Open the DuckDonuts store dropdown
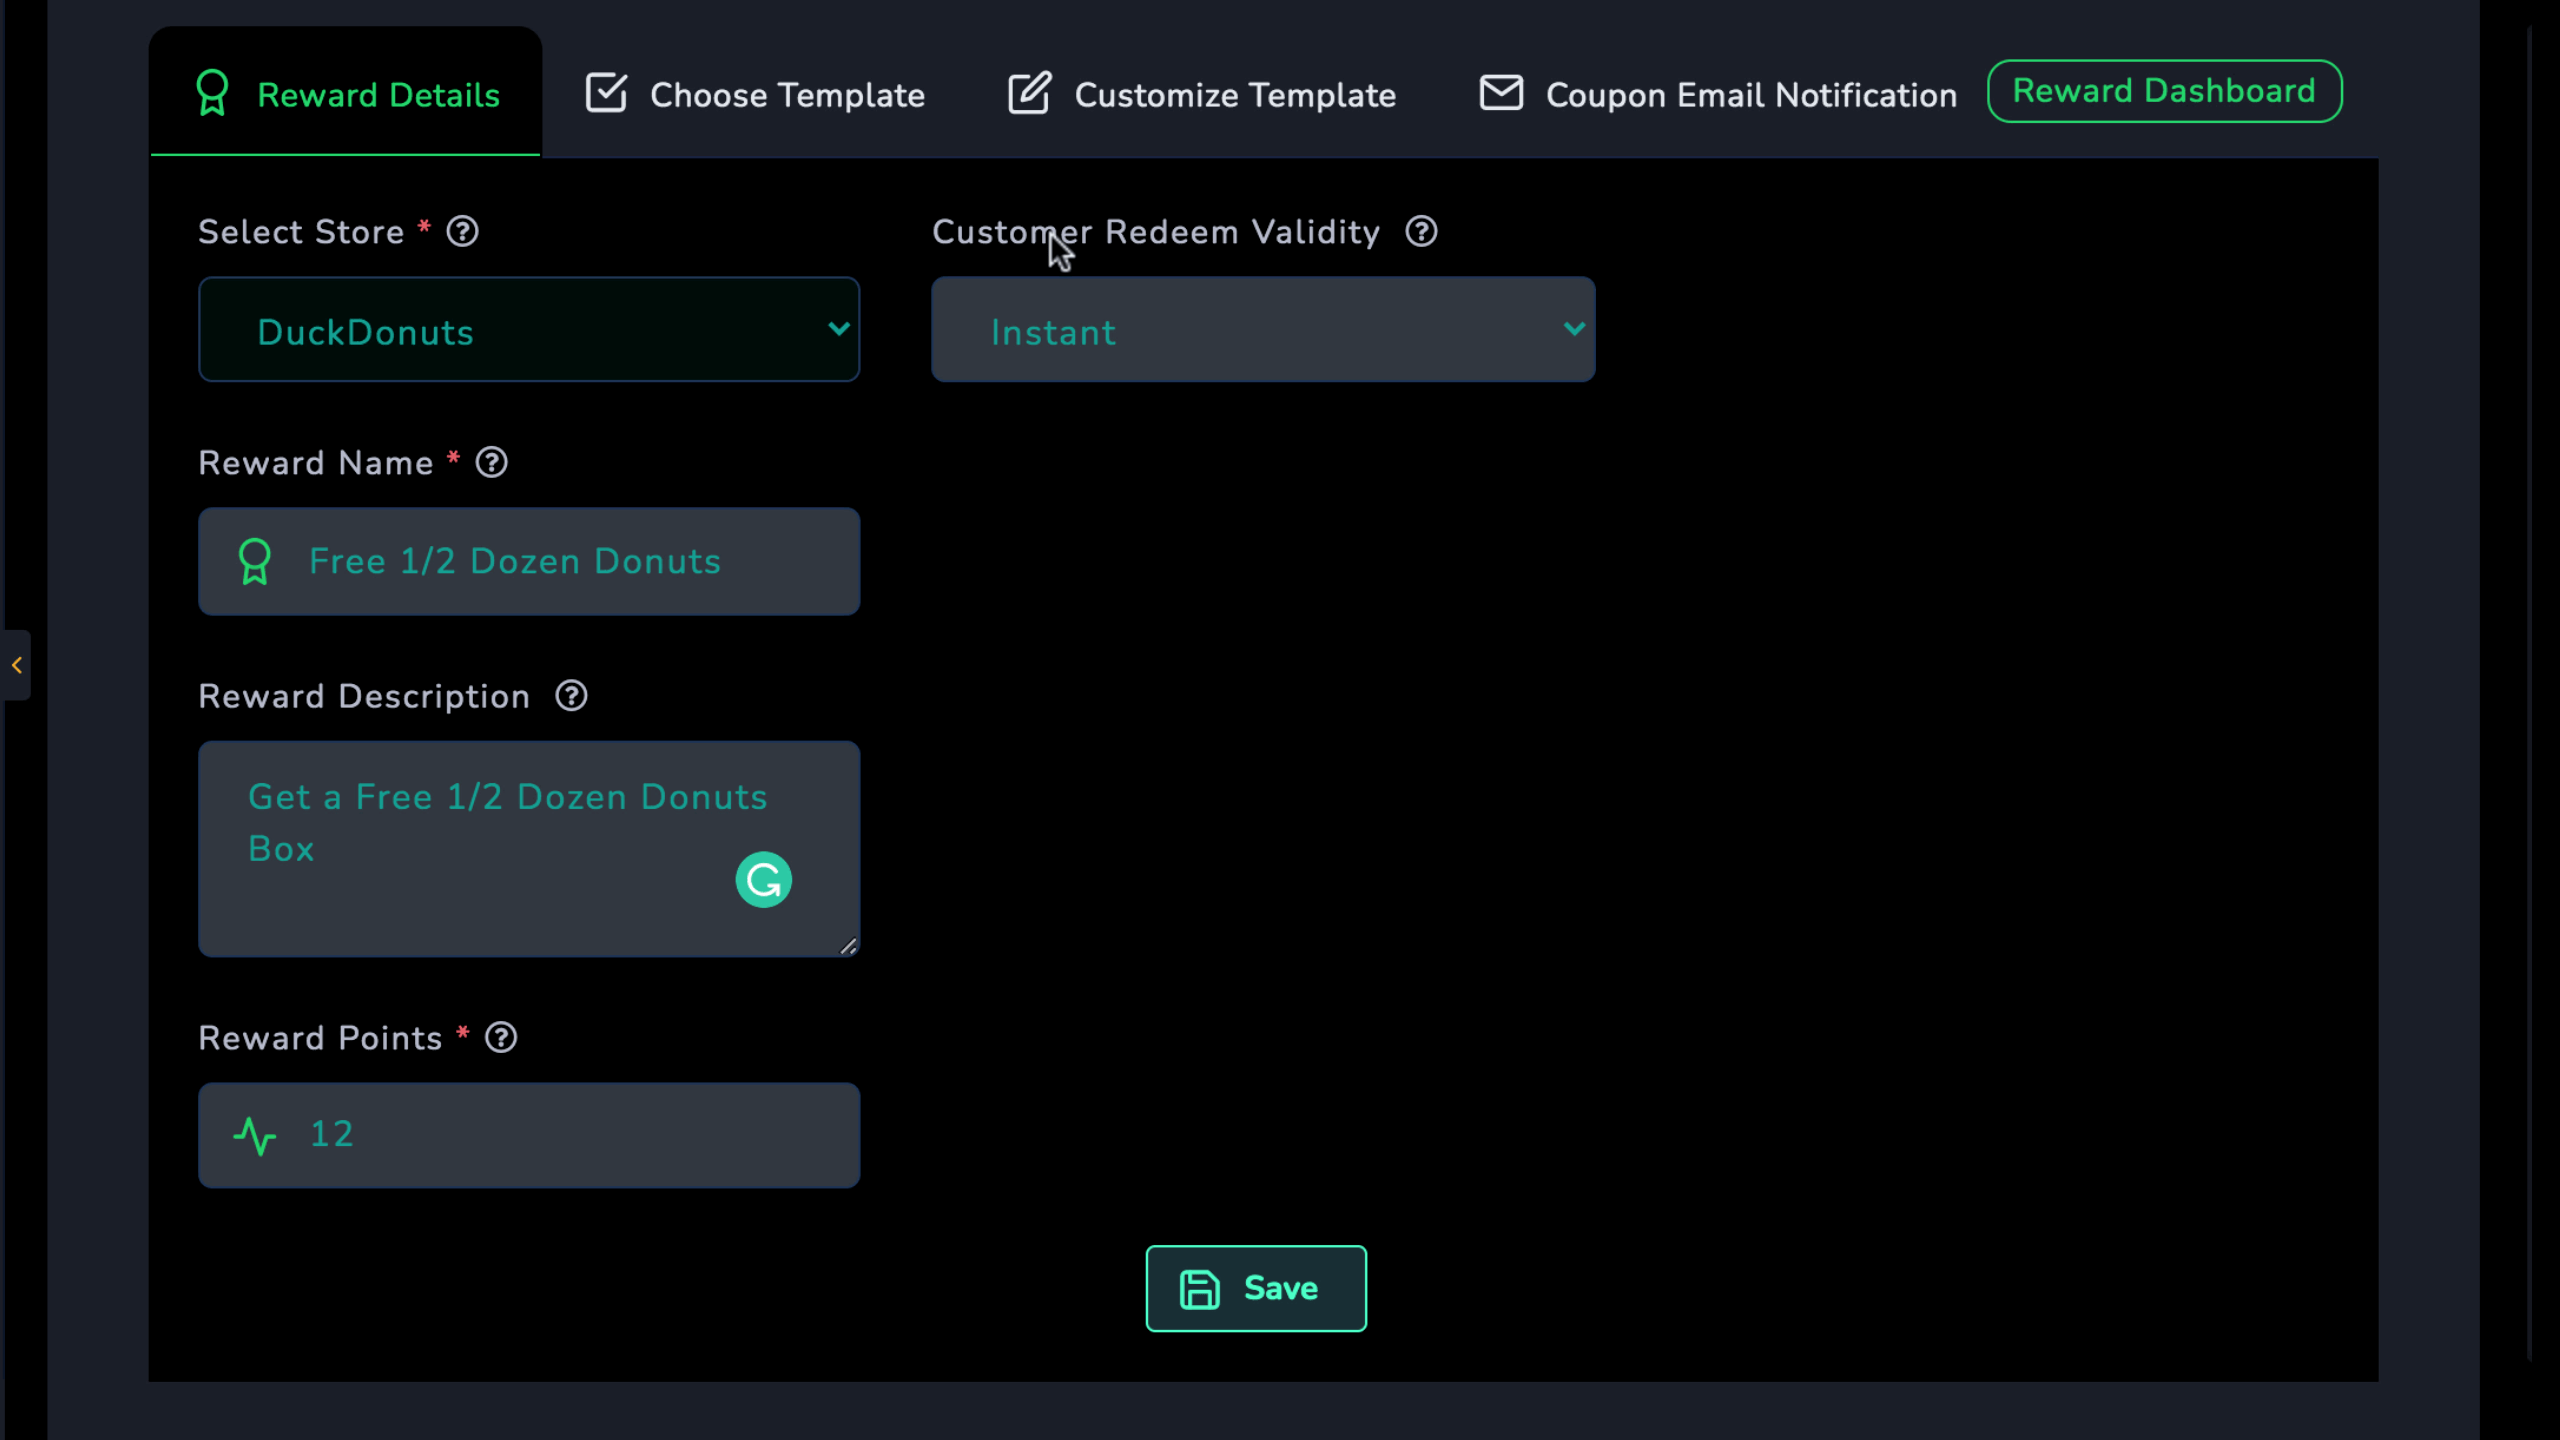This screenshot has height=1440, width=2560. point(529,330)
